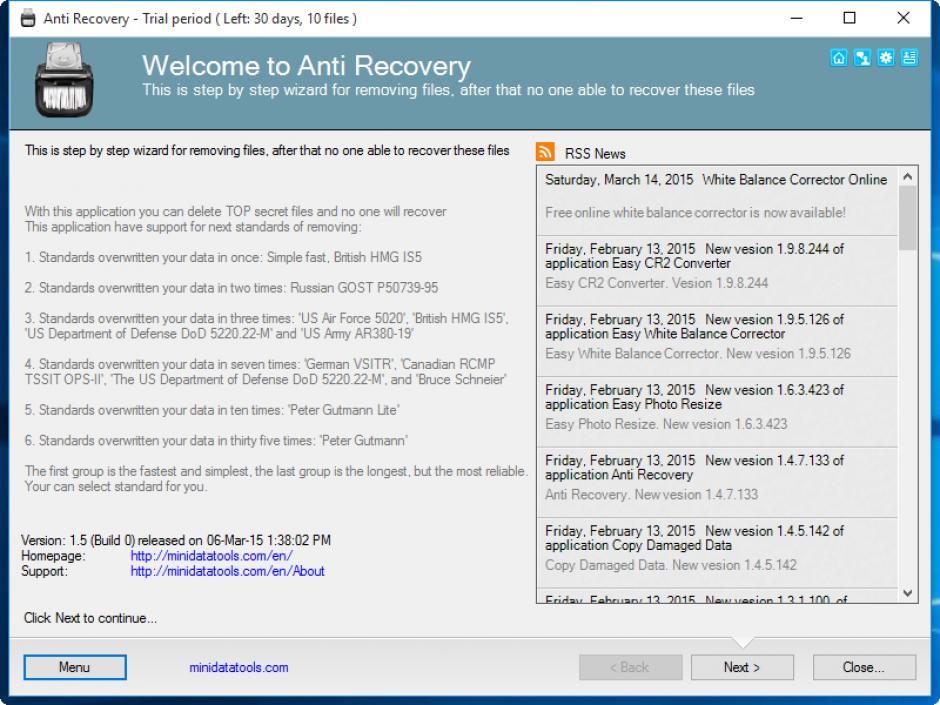
Task: Click RSS list scroll-down arrow
Action: point(908,593)
